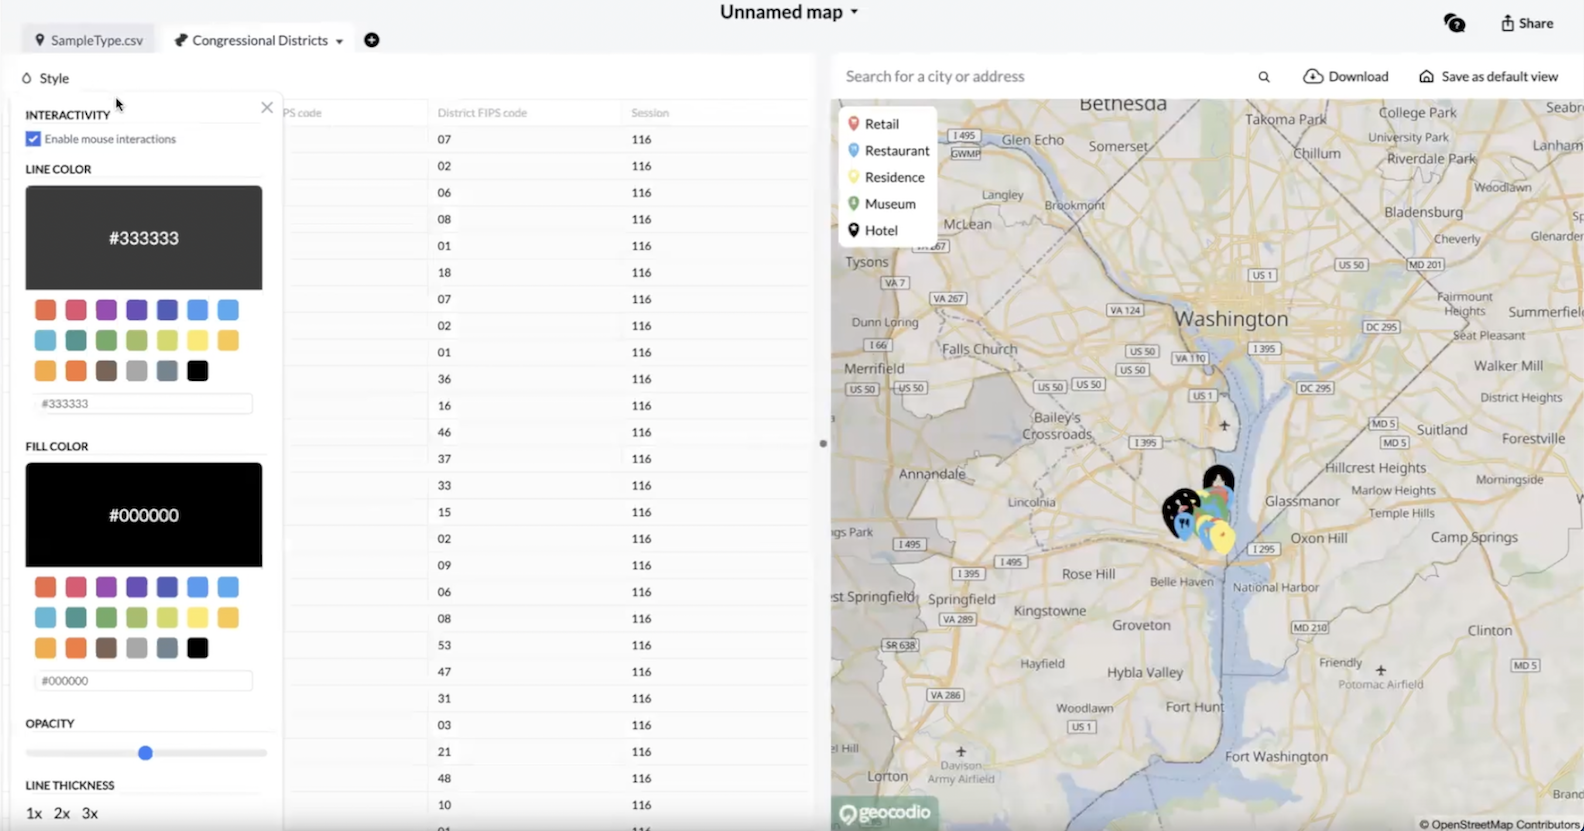Set line thickness to 2x
The image size is (1584, 831).
tap(62, 813)
